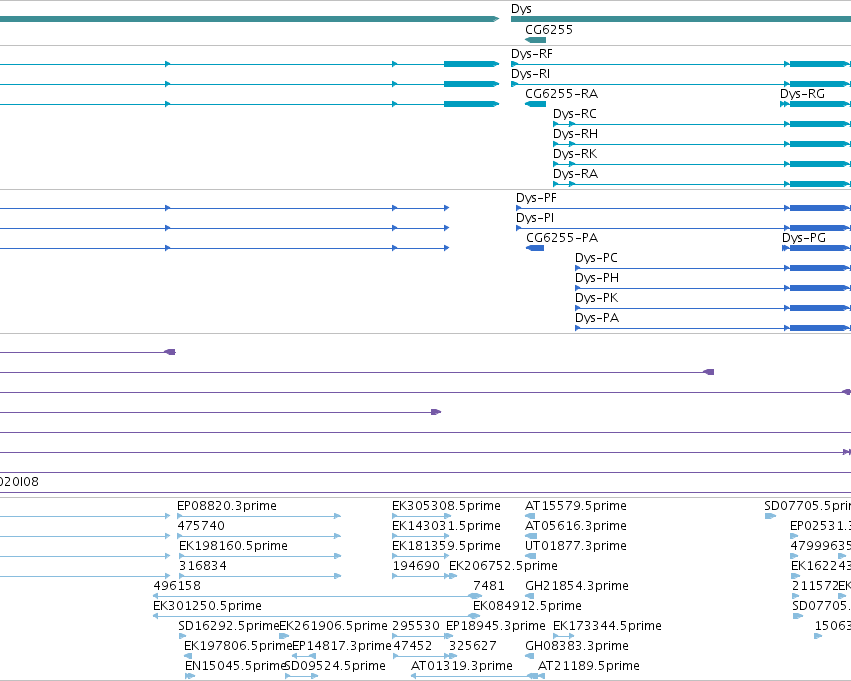Click the EK305308.5prime feature label
The height and width of the screenshot is (681, 851).
pos(446,506)
